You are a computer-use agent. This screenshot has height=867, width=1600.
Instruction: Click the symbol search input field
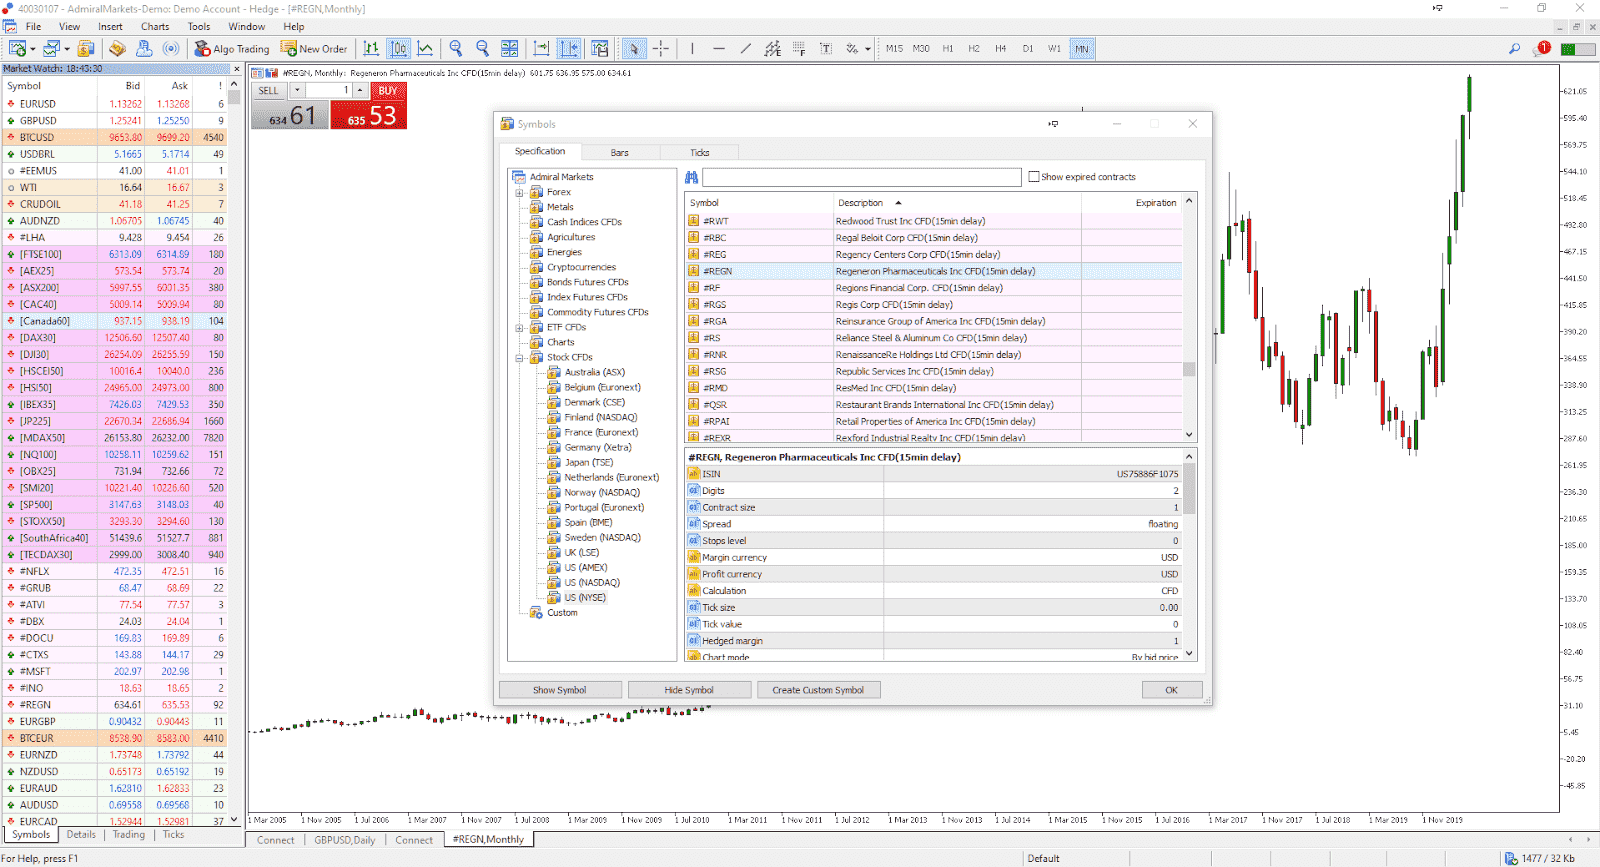coord(862,177)
